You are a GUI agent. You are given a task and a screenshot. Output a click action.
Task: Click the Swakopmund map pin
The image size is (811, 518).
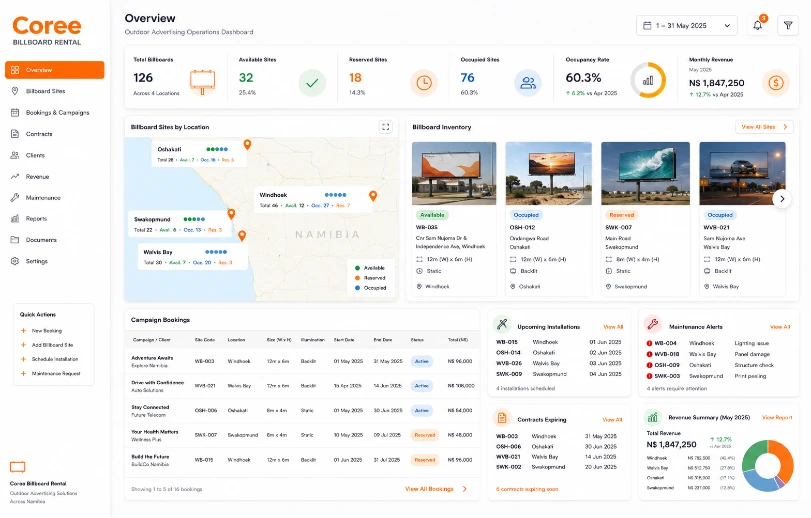(231, 214)
